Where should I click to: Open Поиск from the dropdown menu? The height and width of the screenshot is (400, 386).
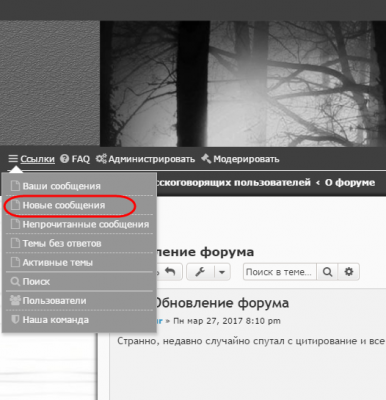pos(79,282)
